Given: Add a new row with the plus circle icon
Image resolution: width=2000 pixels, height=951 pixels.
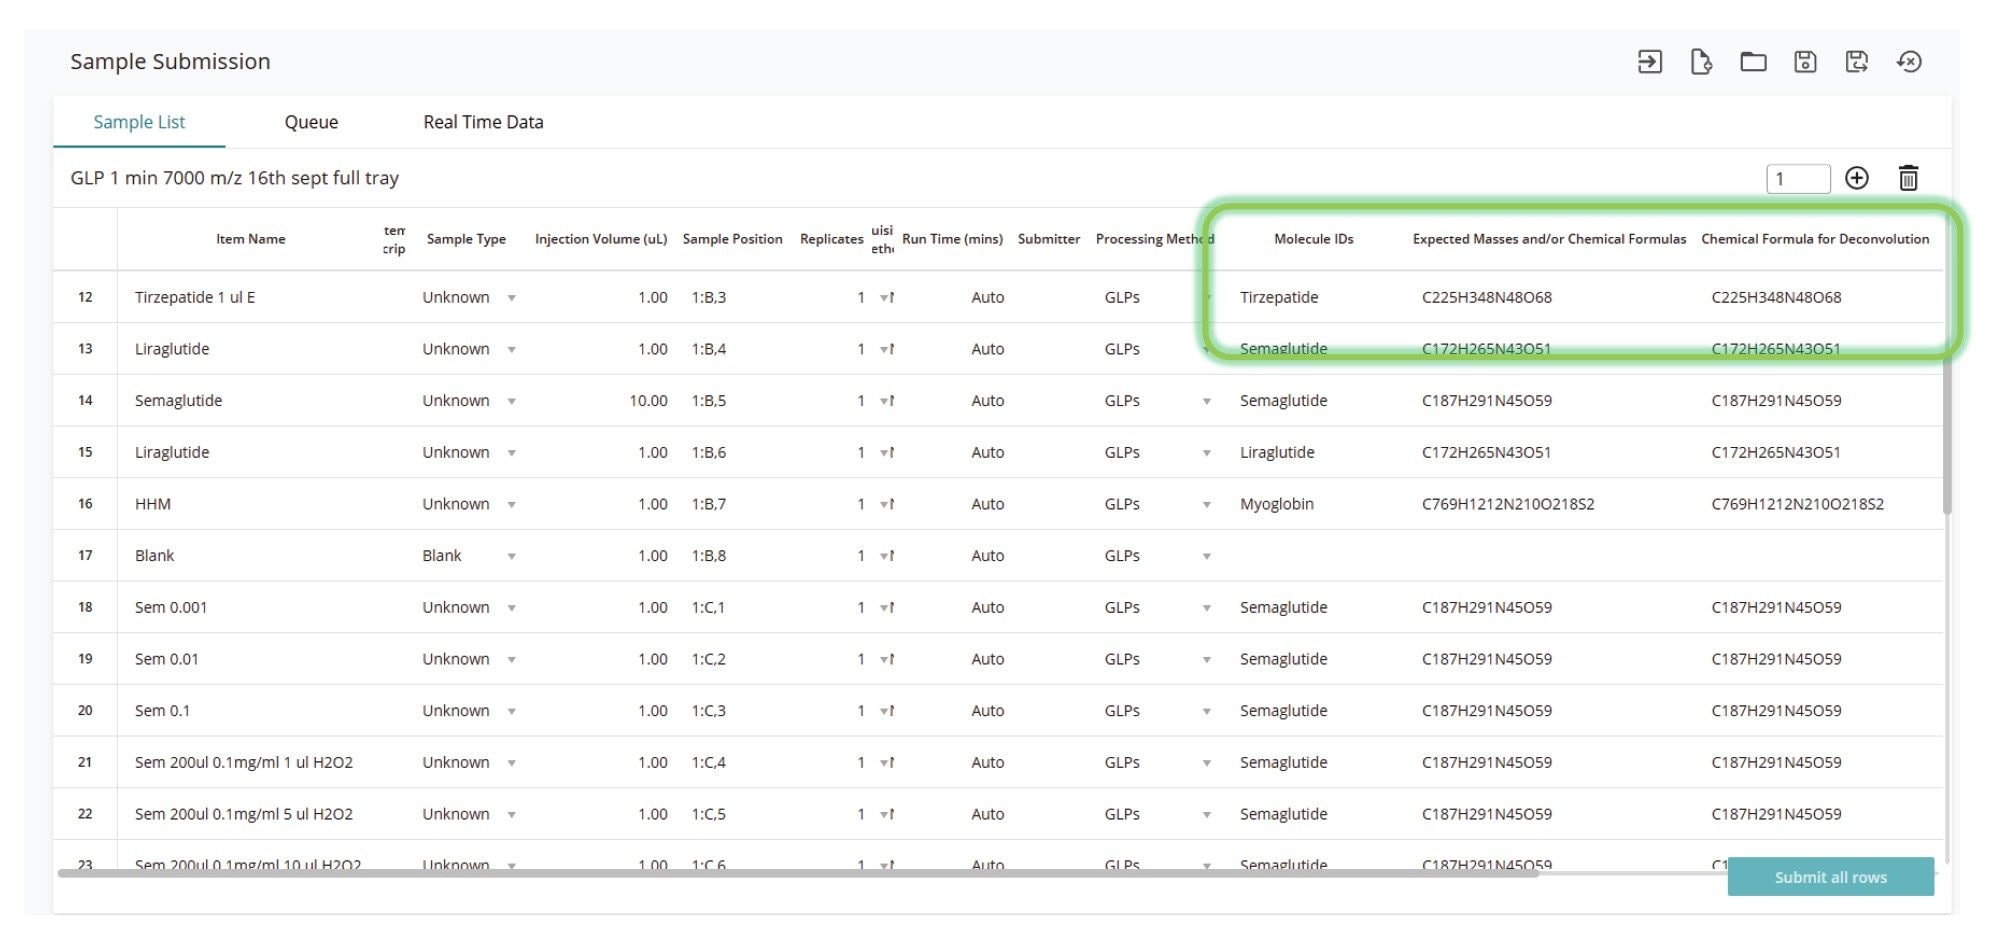Looking at the screenshot, I should pyautogui.click(x=1857, y=178).
